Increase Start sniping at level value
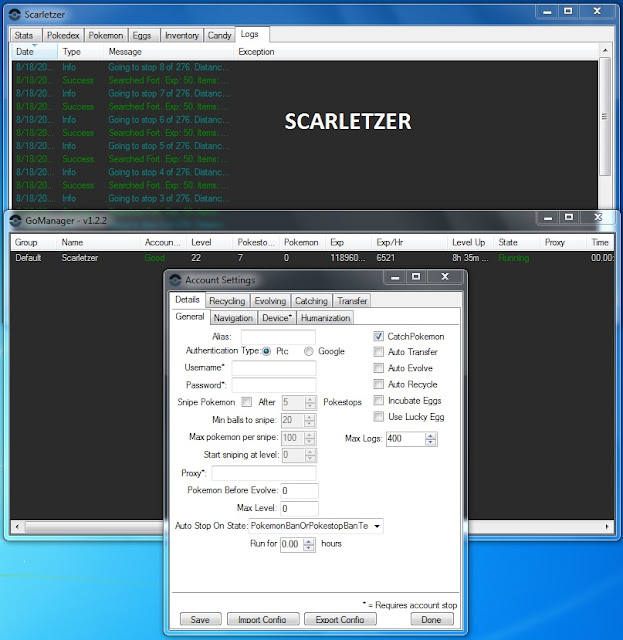The image size is (623, 640). [310, 452]
